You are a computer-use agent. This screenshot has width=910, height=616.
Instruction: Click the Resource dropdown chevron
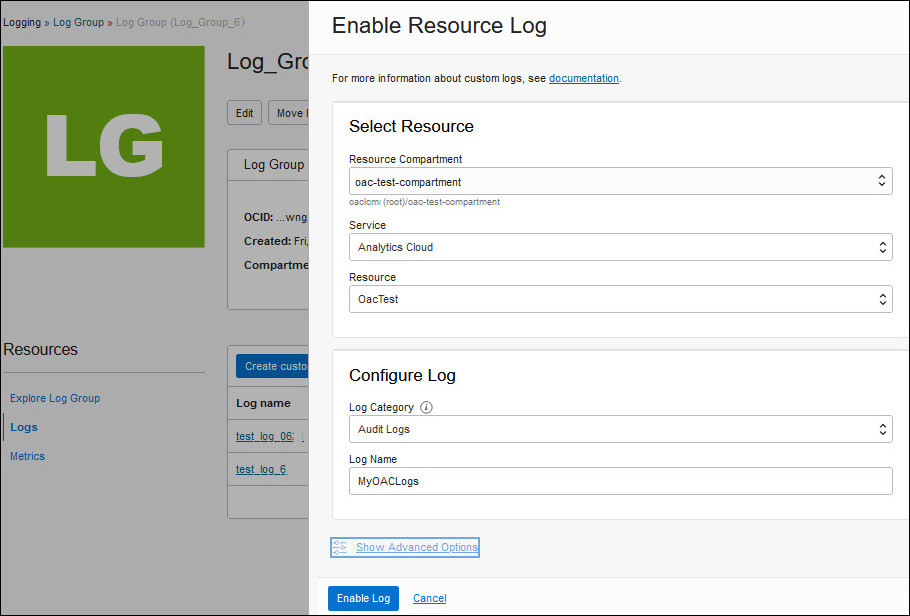[881, 298]
